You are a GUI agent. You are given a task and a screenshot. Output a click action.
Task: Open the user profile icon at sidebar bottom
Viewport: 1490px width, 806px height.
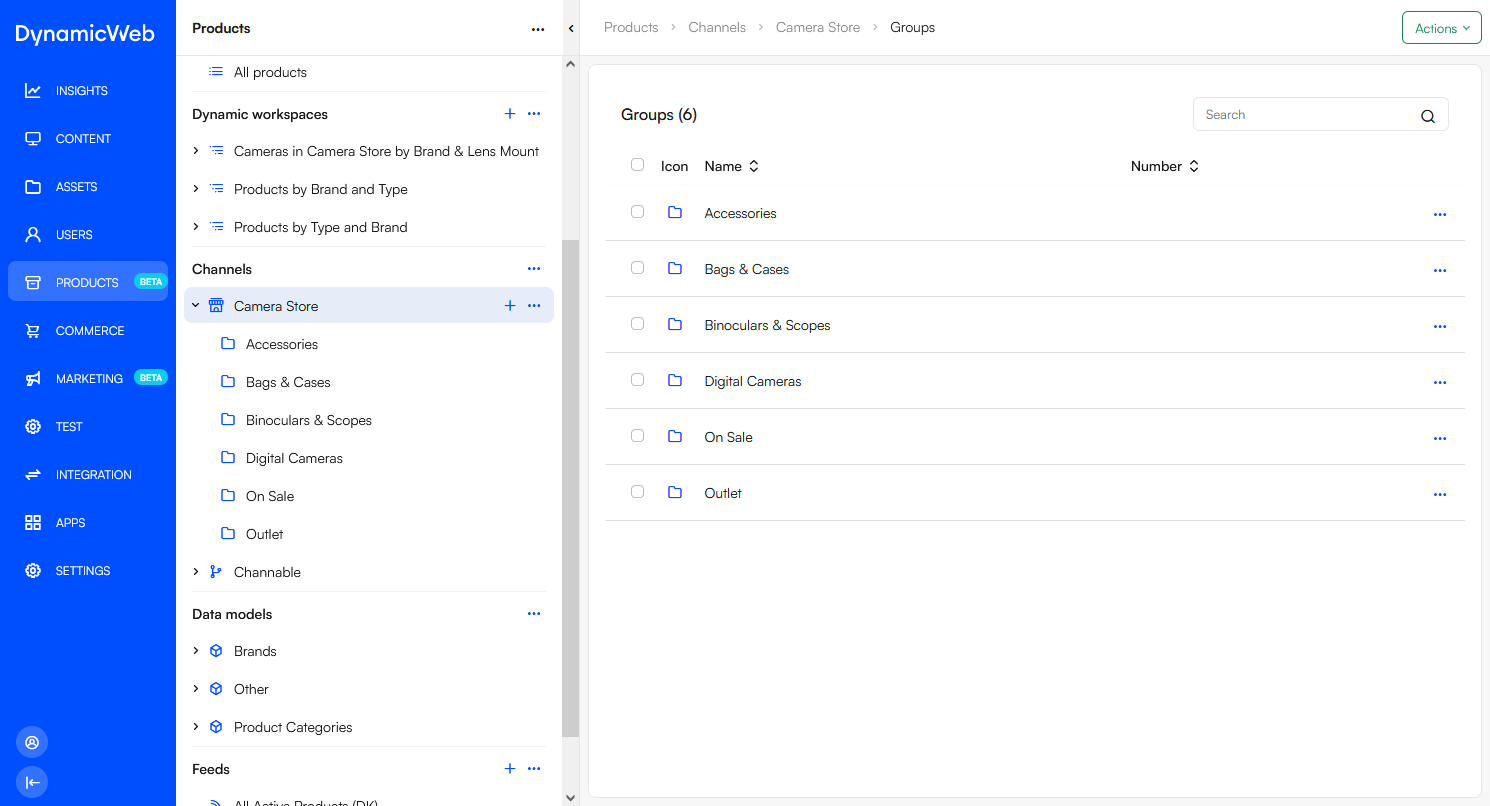click(32, 743)
